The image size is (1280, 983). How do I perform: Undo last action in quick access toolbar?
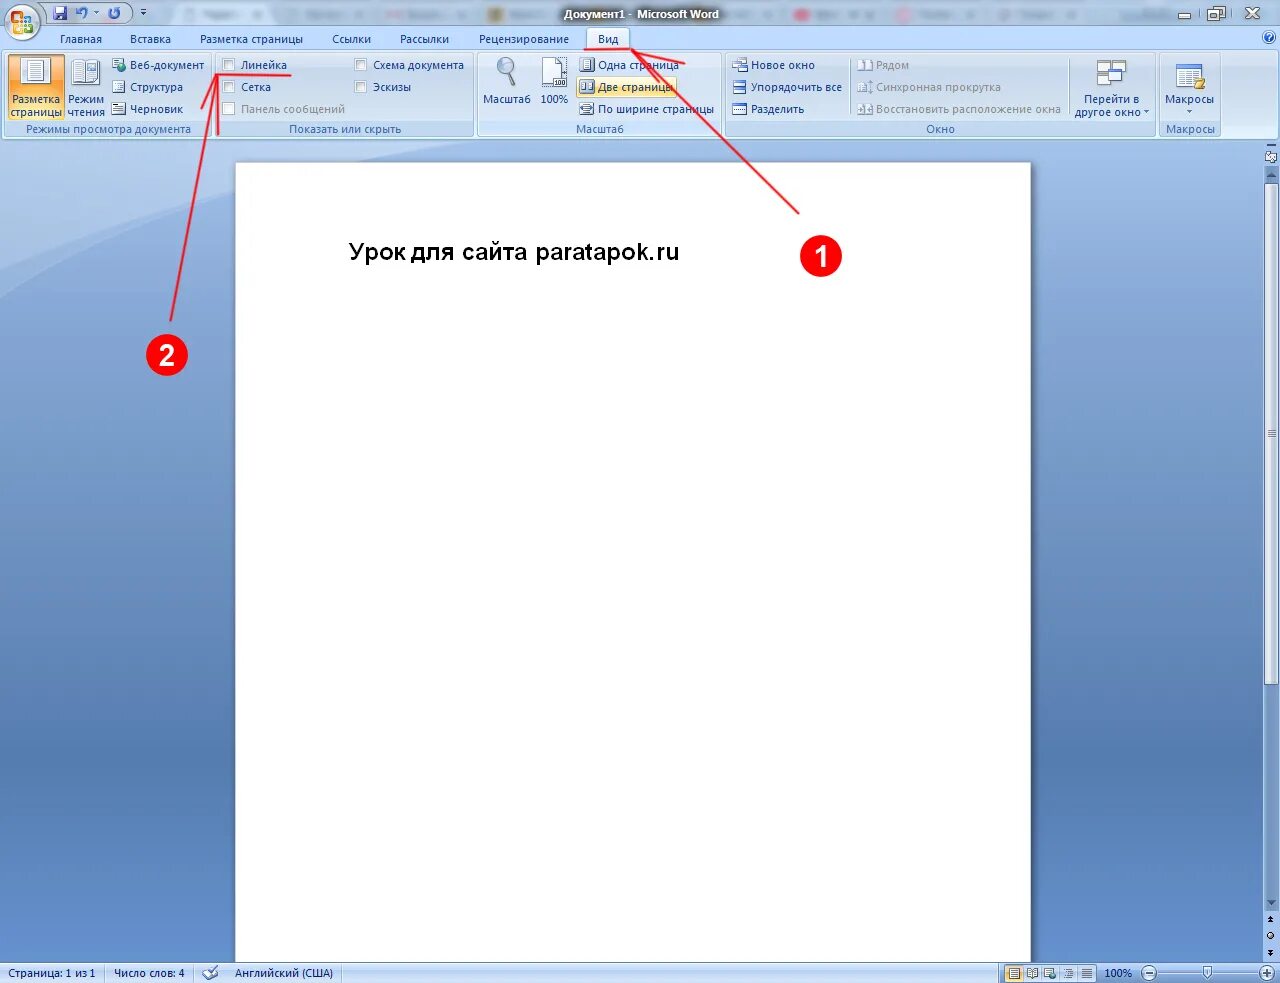[82, 13]
